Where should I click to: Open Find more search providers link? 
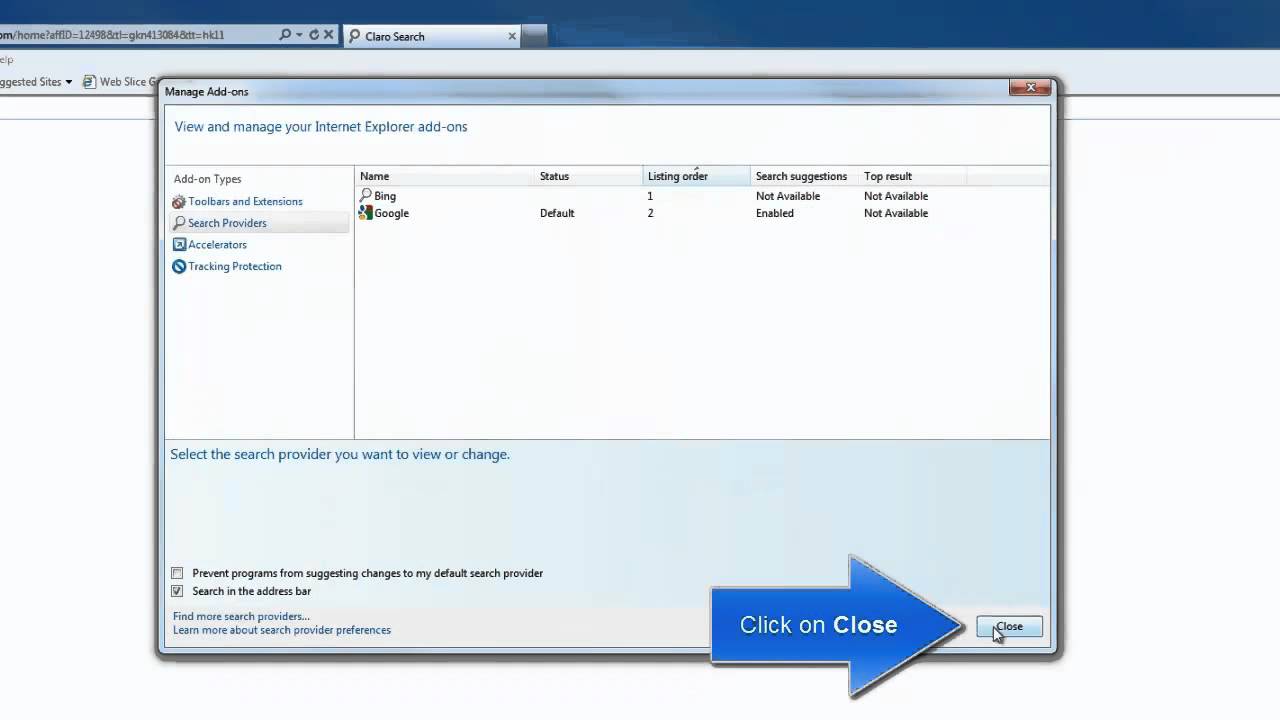[241, 616]
